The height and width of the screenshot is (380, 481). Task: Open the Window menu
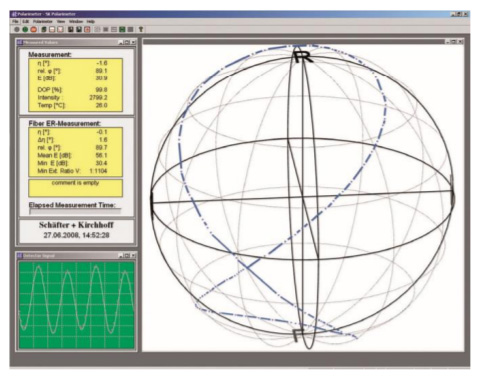pos(76,22)
